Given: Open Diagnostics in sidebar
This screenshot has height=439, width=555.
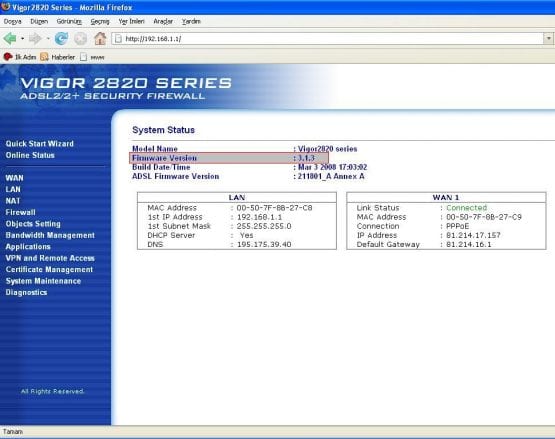Looking at the screenshot, I should pos(26,292).
